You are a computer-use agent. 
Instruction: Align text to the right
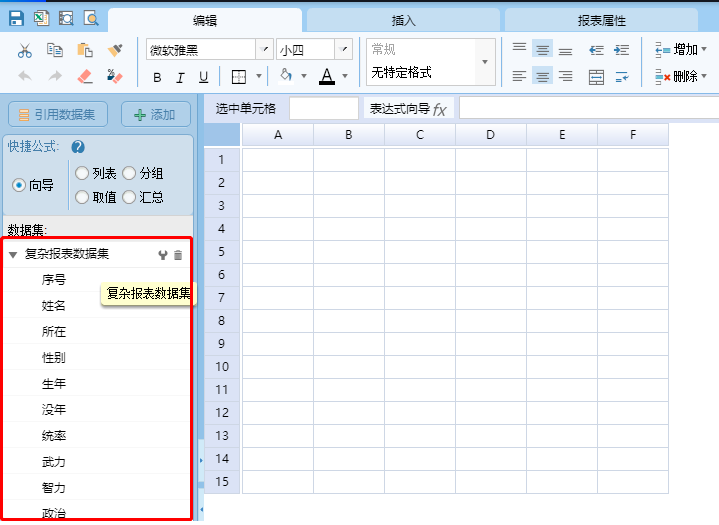click(565, 76)
